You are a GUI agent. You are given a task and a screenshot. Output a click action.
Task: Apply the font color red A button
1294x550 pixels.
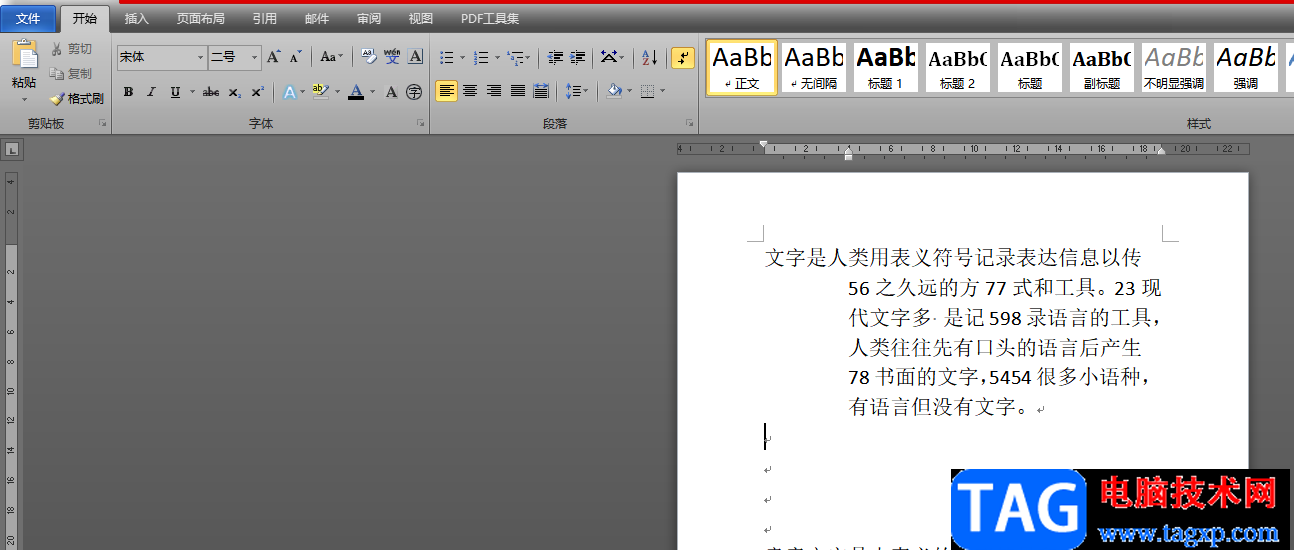pyautogui.click(x=356, y=92)
